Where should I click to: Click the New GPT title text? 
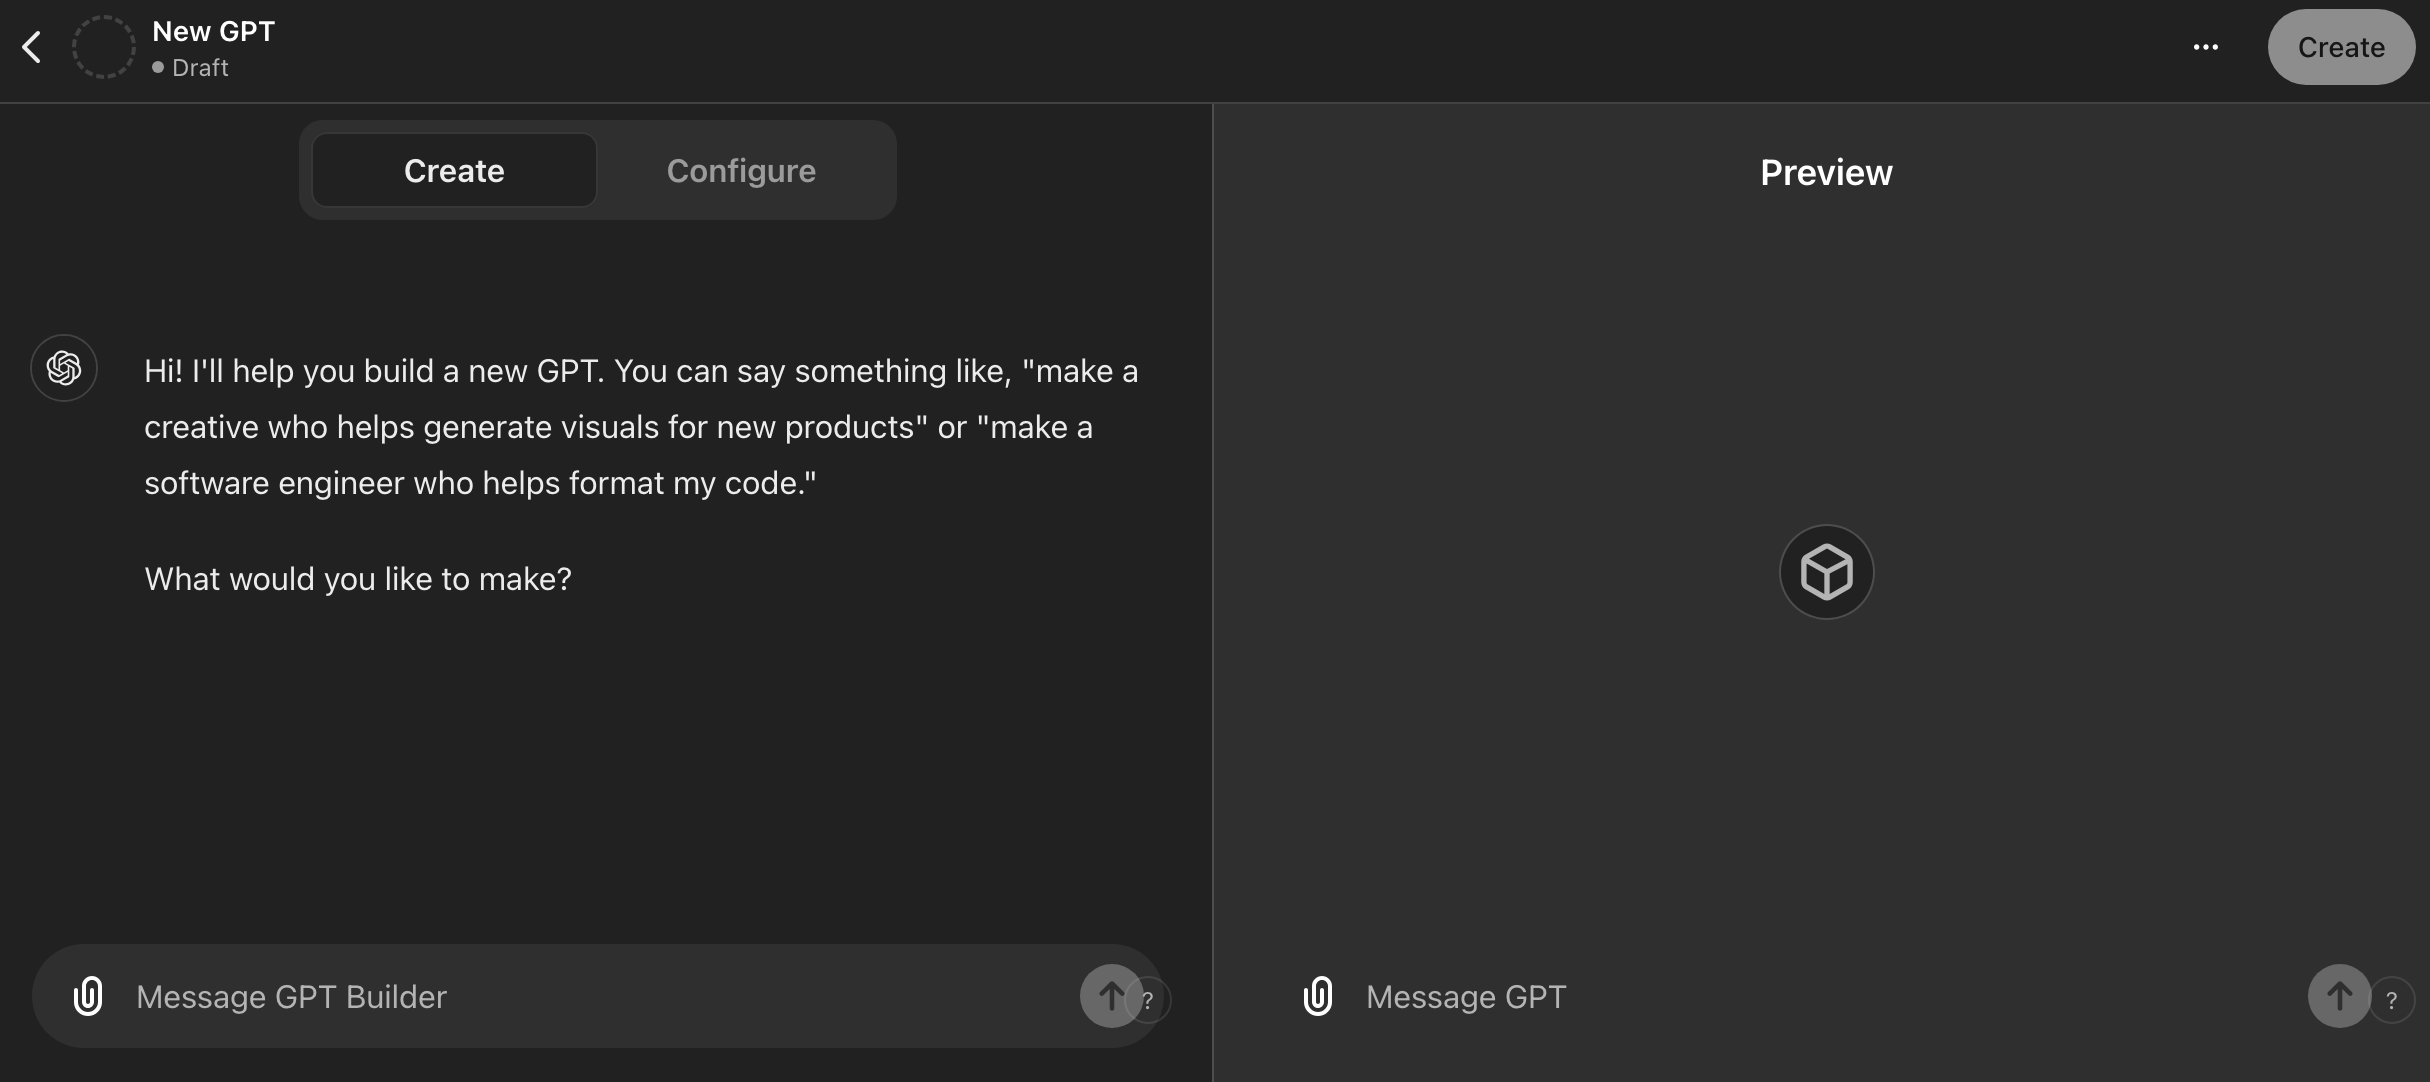click(213, 32)
